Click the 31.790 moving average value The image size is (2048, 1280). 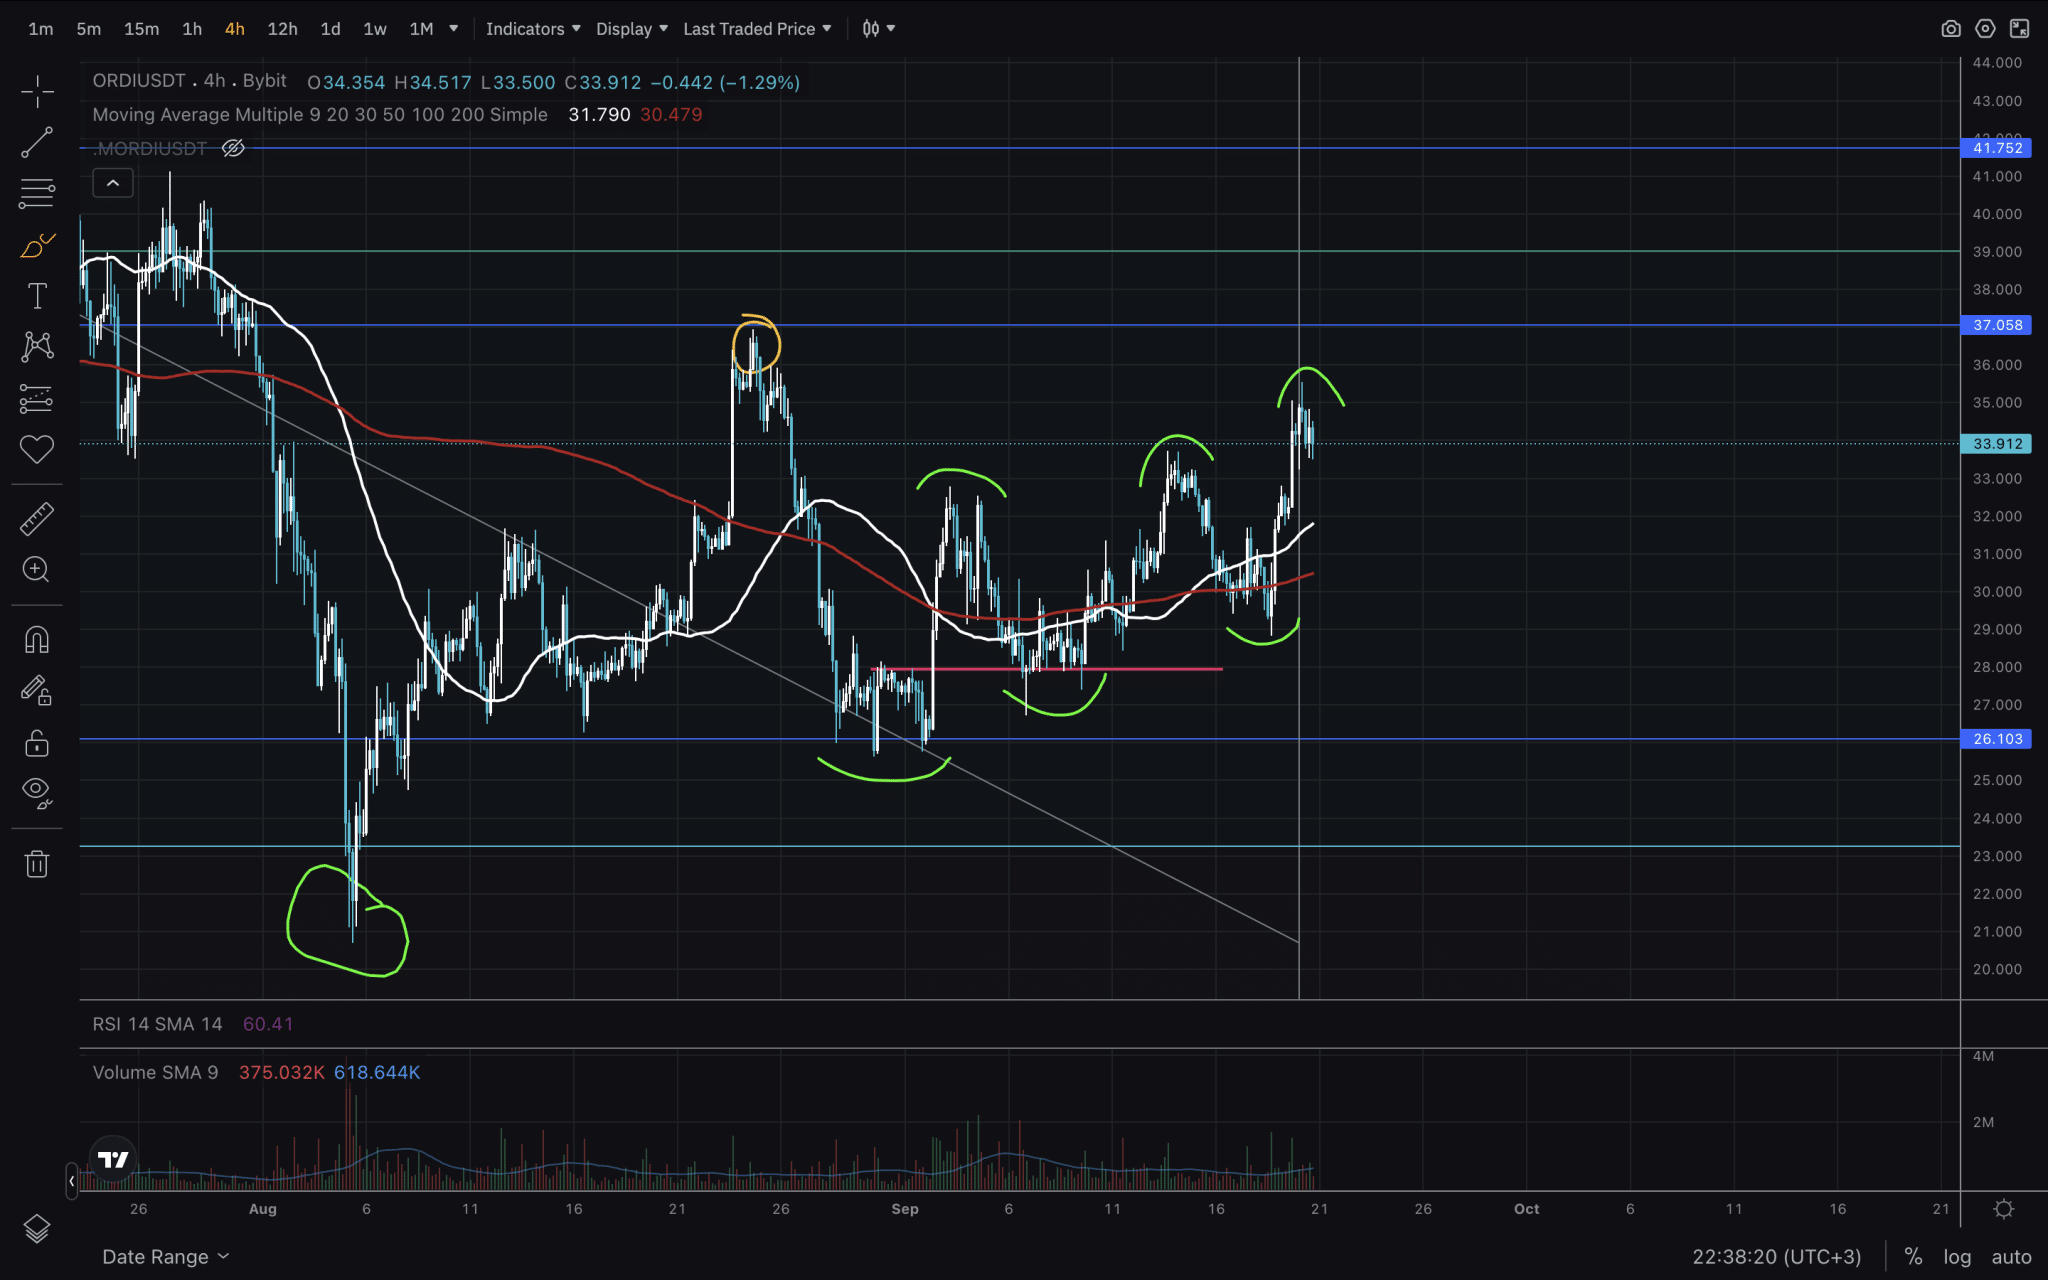pyautogui.click(x=599, y=115)
